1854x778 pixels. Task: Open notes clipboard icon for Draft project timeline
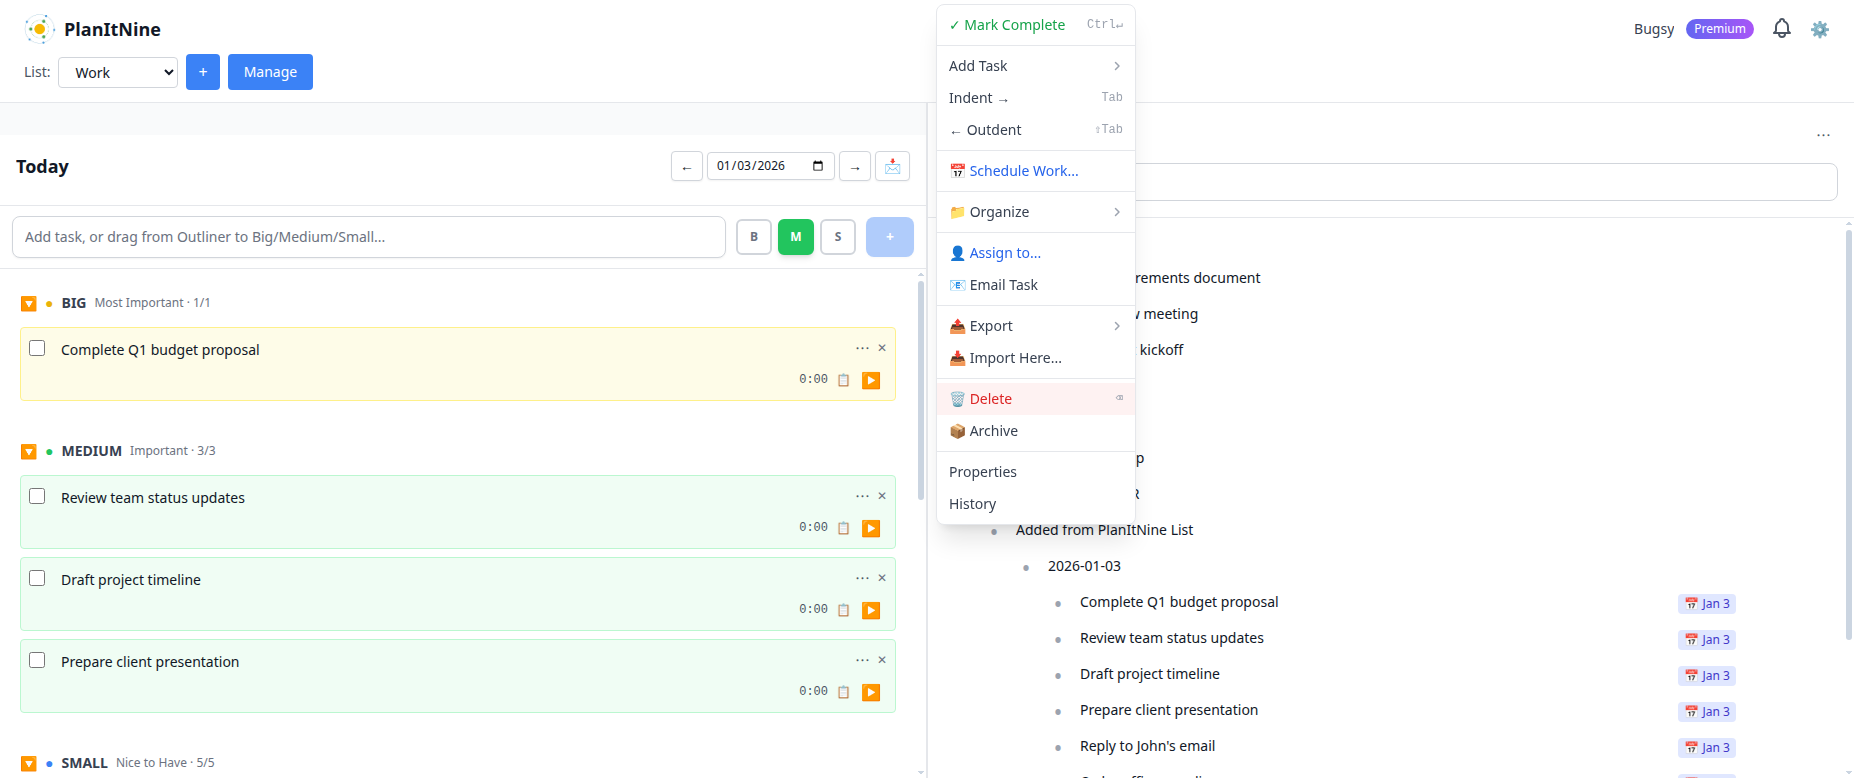(843, 610)
